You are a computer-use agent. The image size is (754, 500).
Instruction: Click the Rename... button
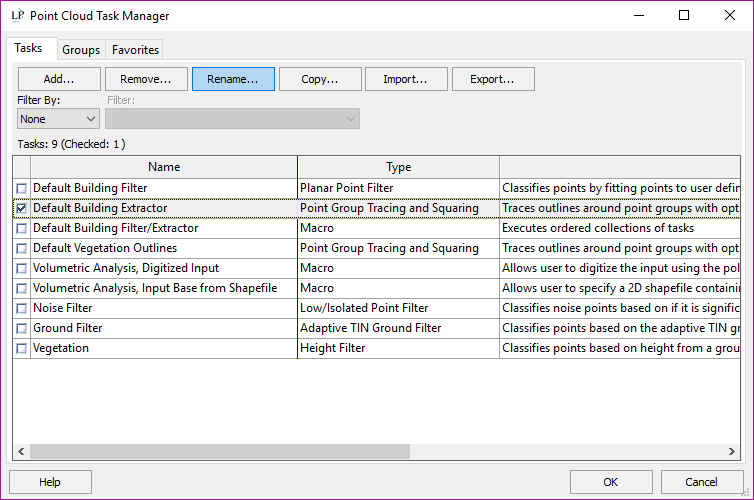[x=233, y=79]
